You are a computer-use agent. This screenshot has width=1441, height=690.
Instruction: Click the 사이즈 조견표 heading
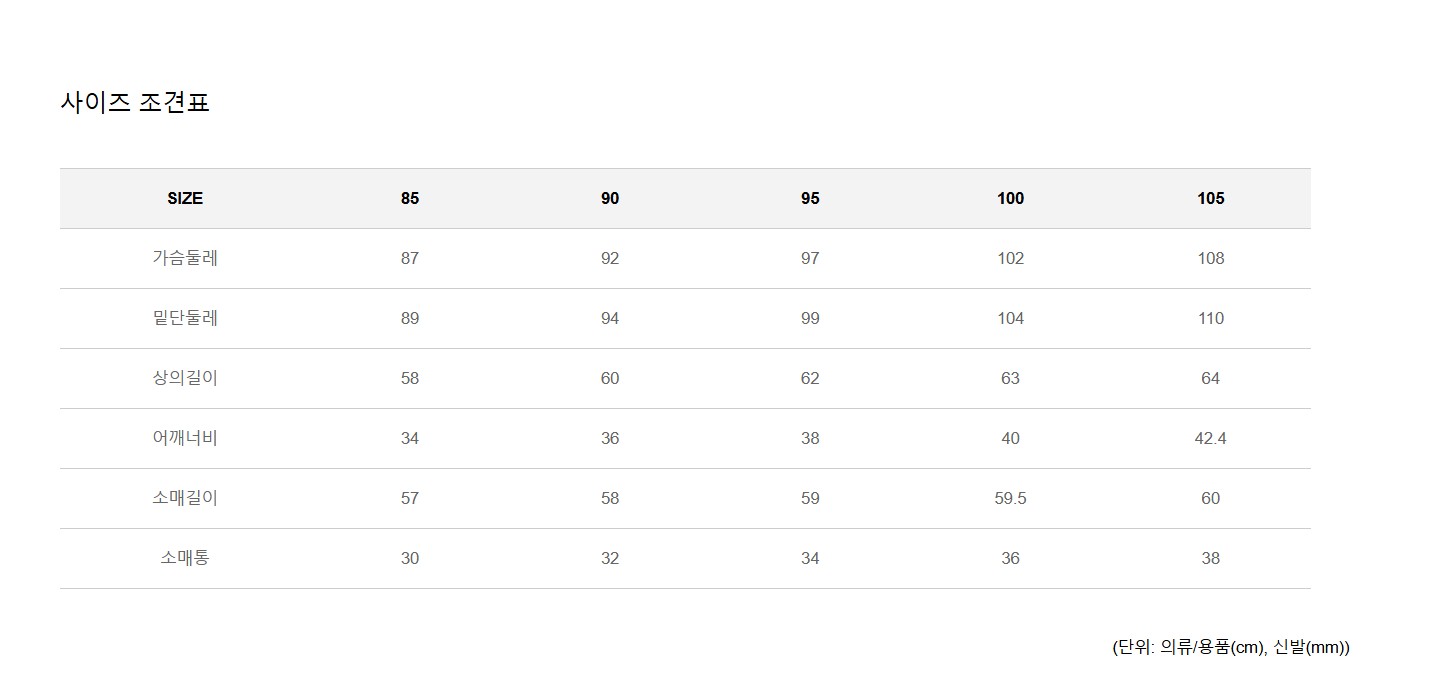[x=135, y=103]
